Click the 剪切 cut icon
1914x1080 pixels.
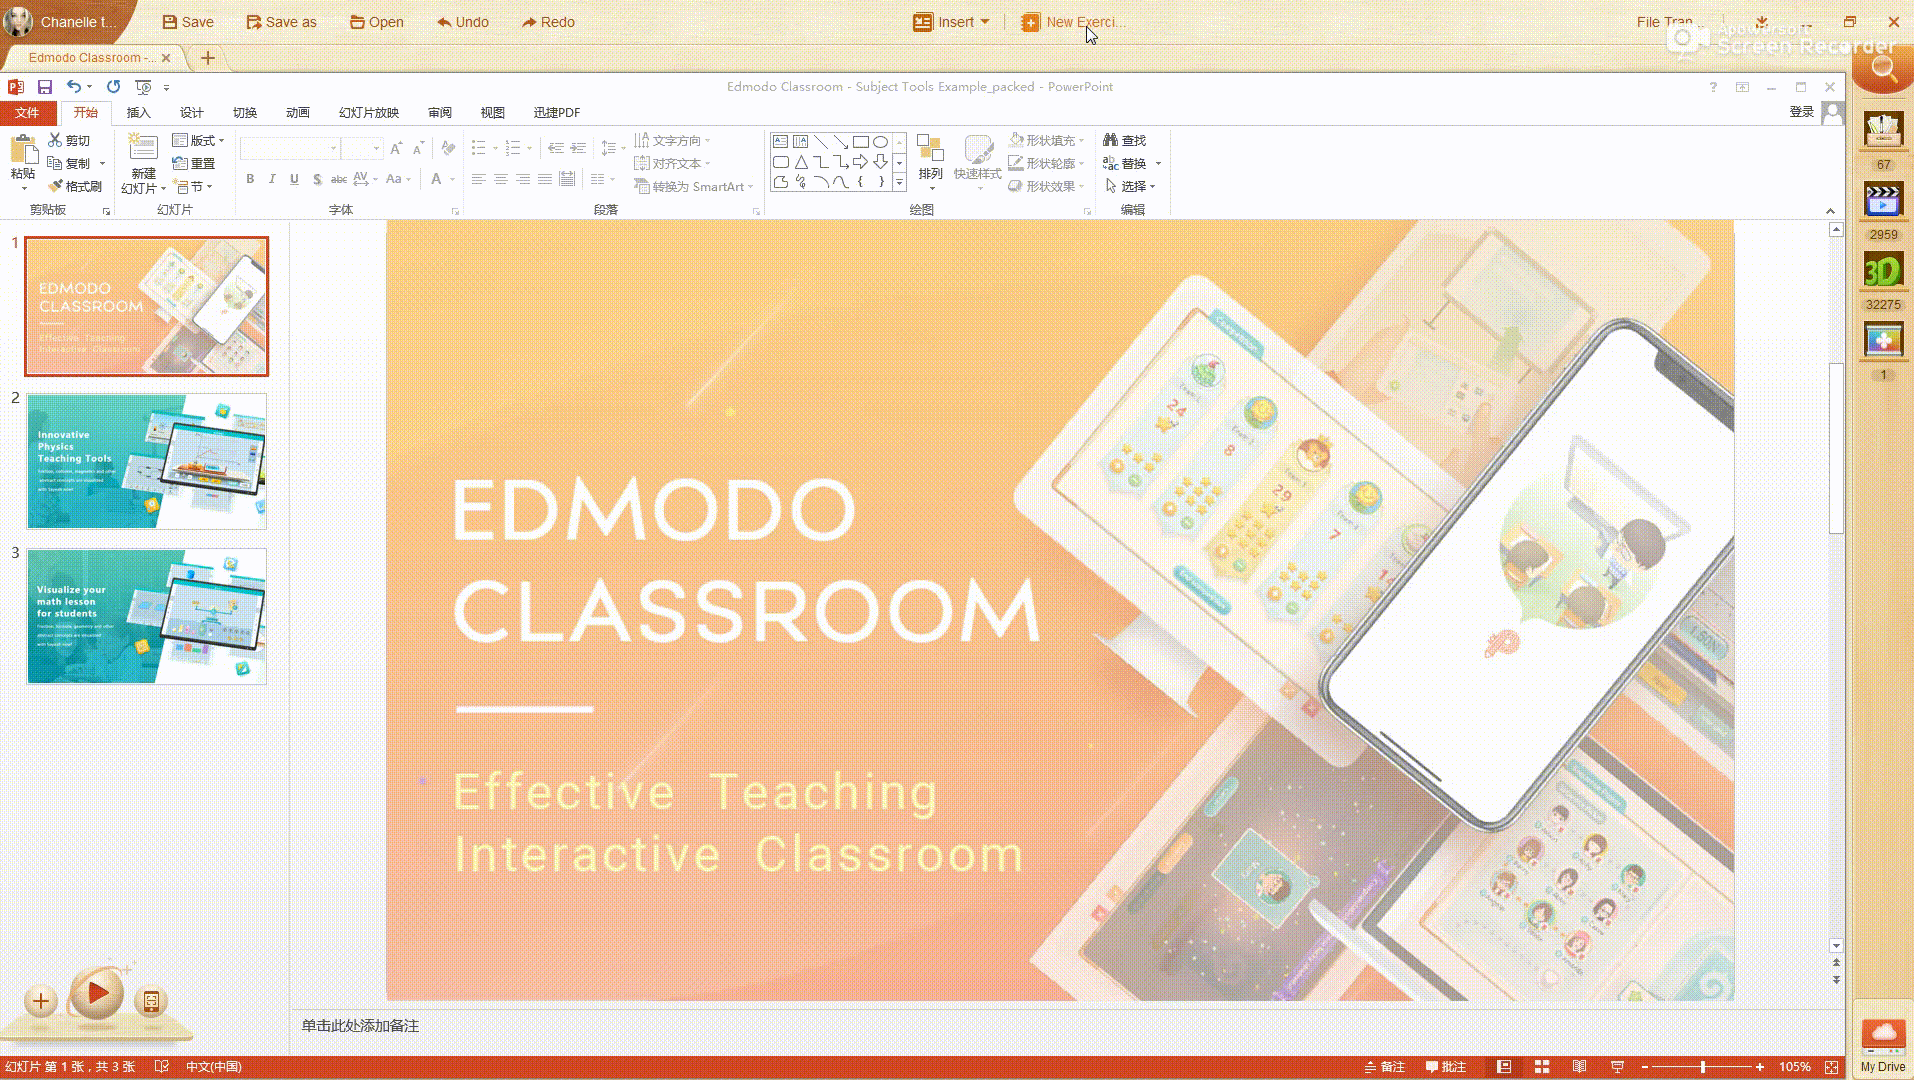[69, 141]
